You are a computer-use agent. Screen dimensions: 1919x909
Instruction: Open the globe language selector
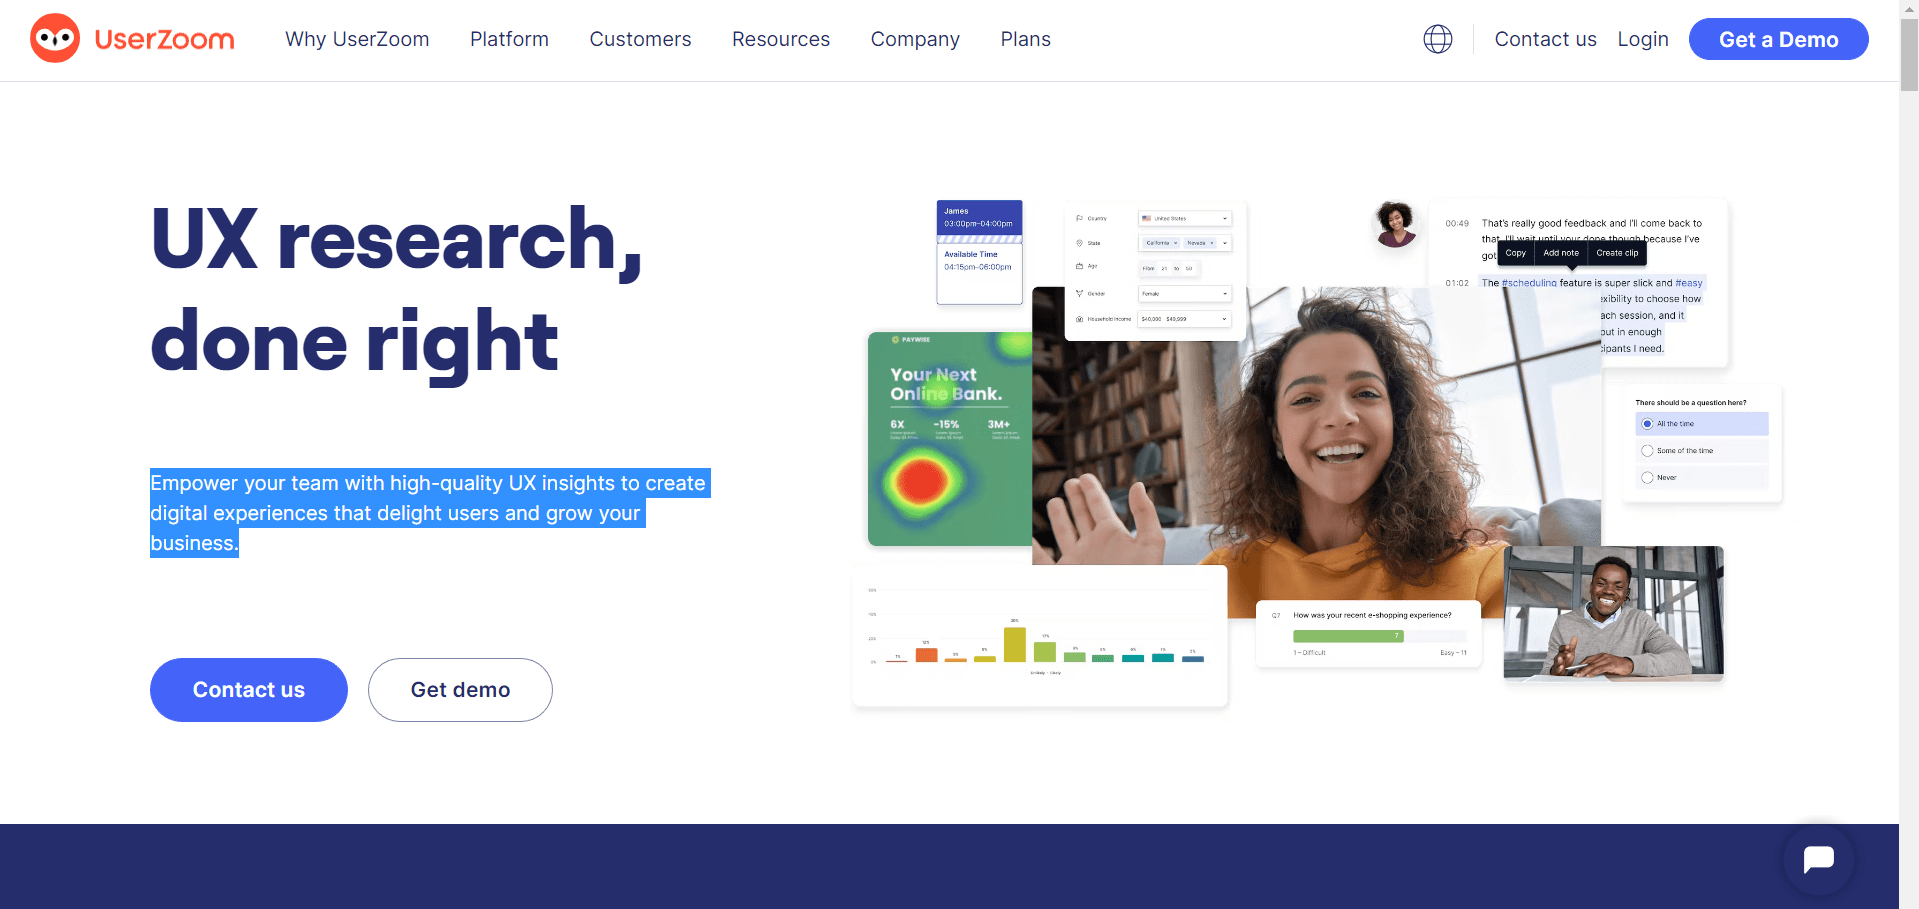coord(1438,39)
